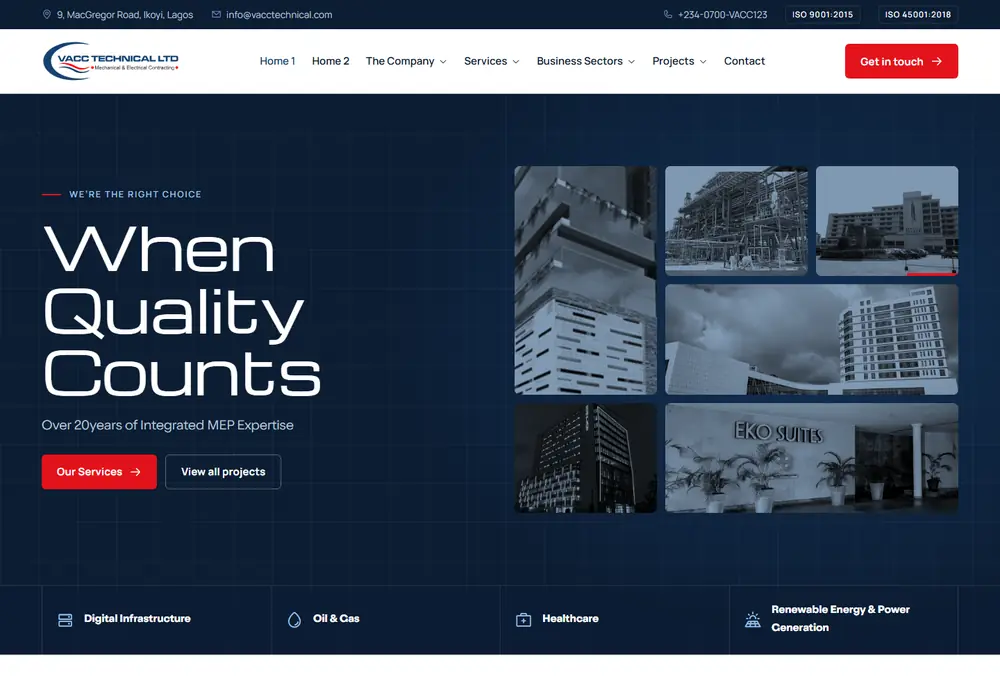This screenshot has width=1000, height=688.
Task: Go to the Contact page
Action: [x=744, y=61]
